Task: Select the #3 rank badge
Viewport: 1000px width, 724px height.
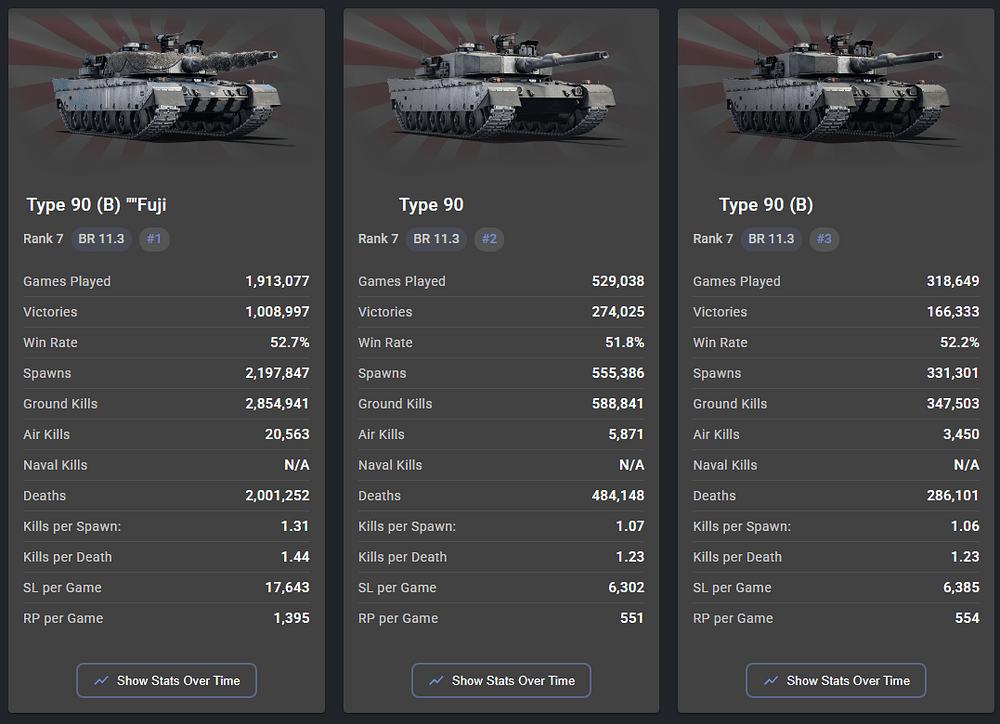Action: click(x=824, y=239)
